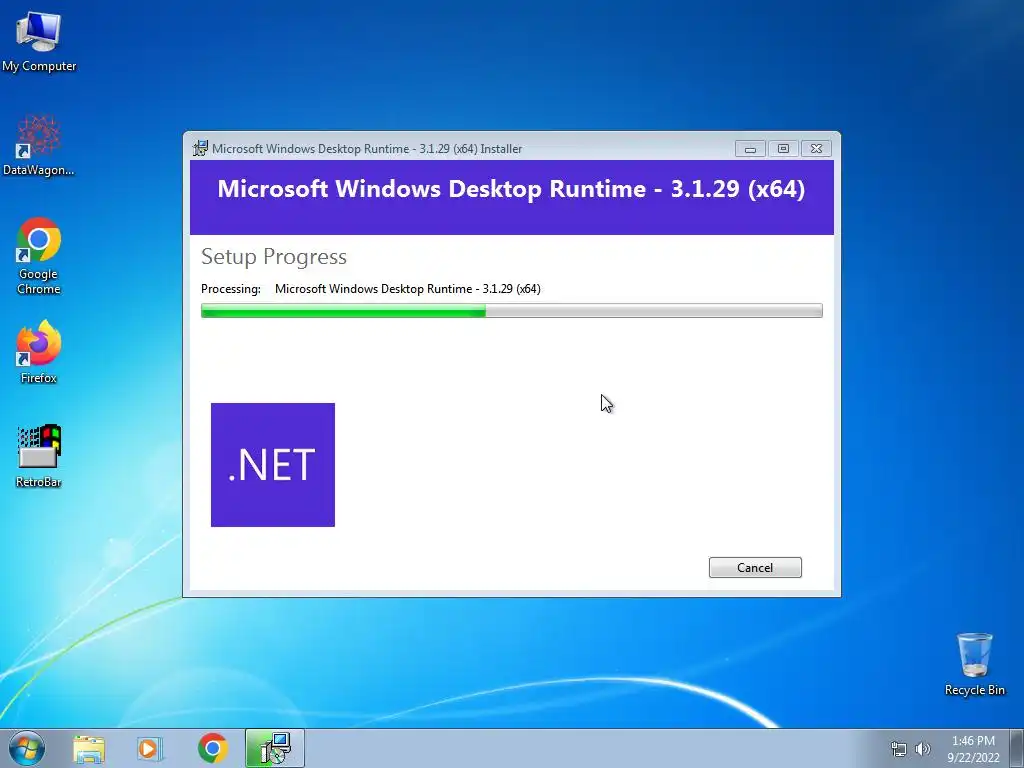Image resolution: width=1024 pixels, height=768 pixels.
Task: Click the .NET logo image
Action: coord(273,465)
